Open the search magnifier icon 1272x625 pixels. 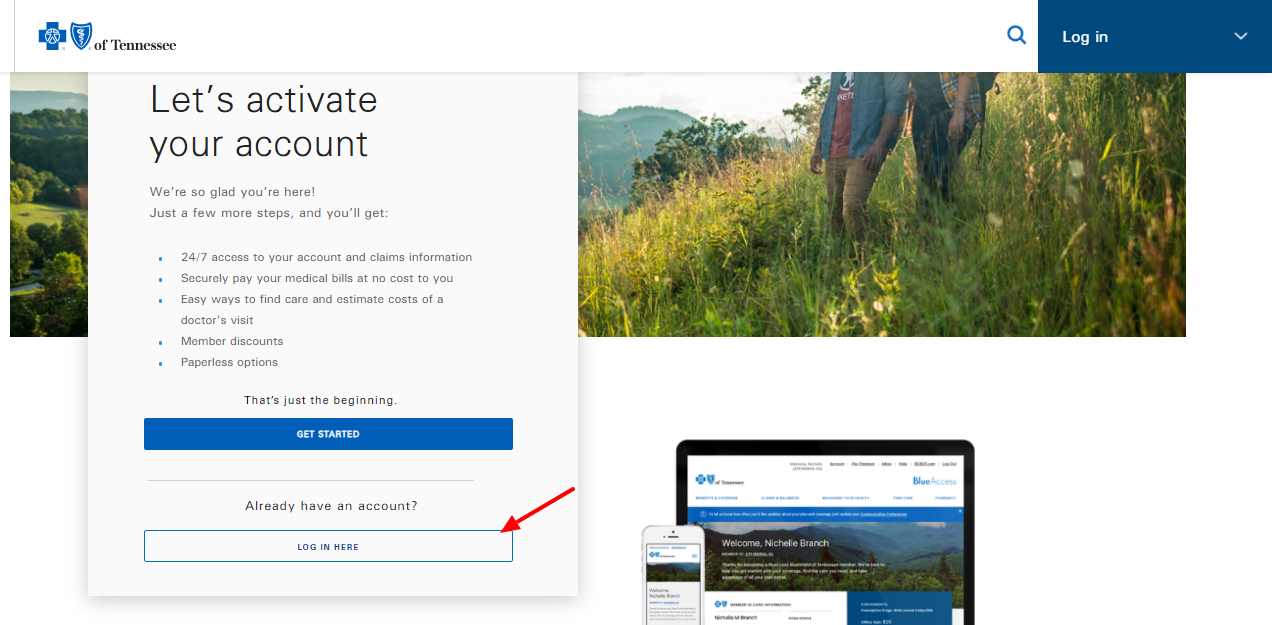[1016, 36]
